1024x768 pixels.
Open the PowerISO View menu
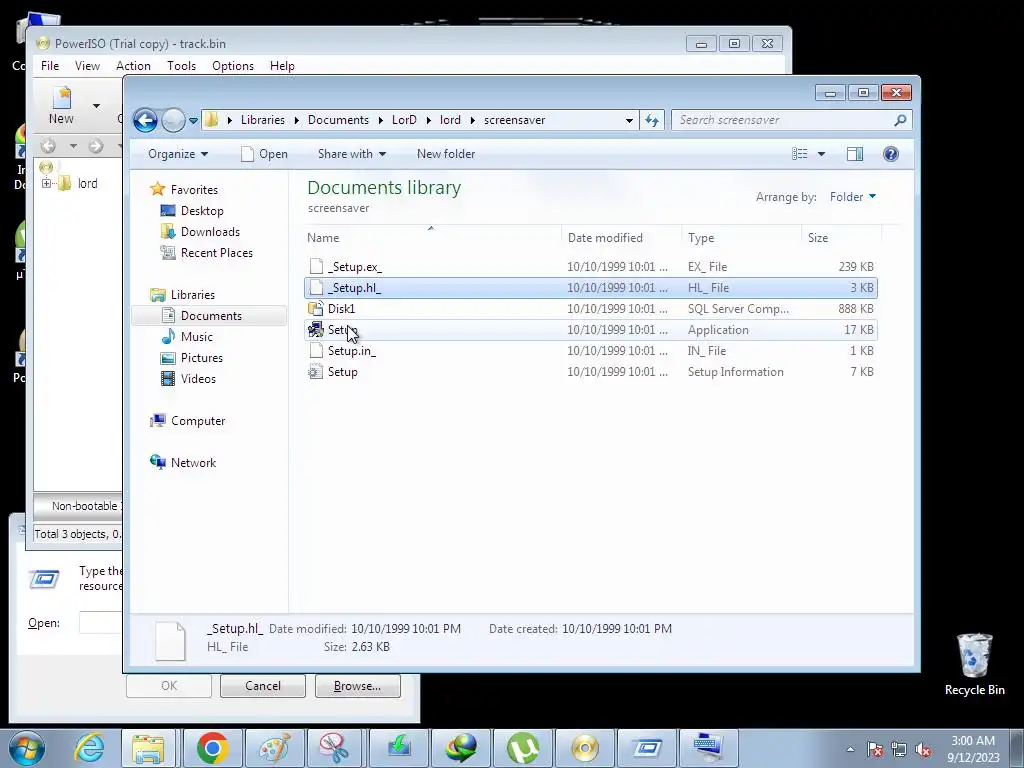pos(87,66)
